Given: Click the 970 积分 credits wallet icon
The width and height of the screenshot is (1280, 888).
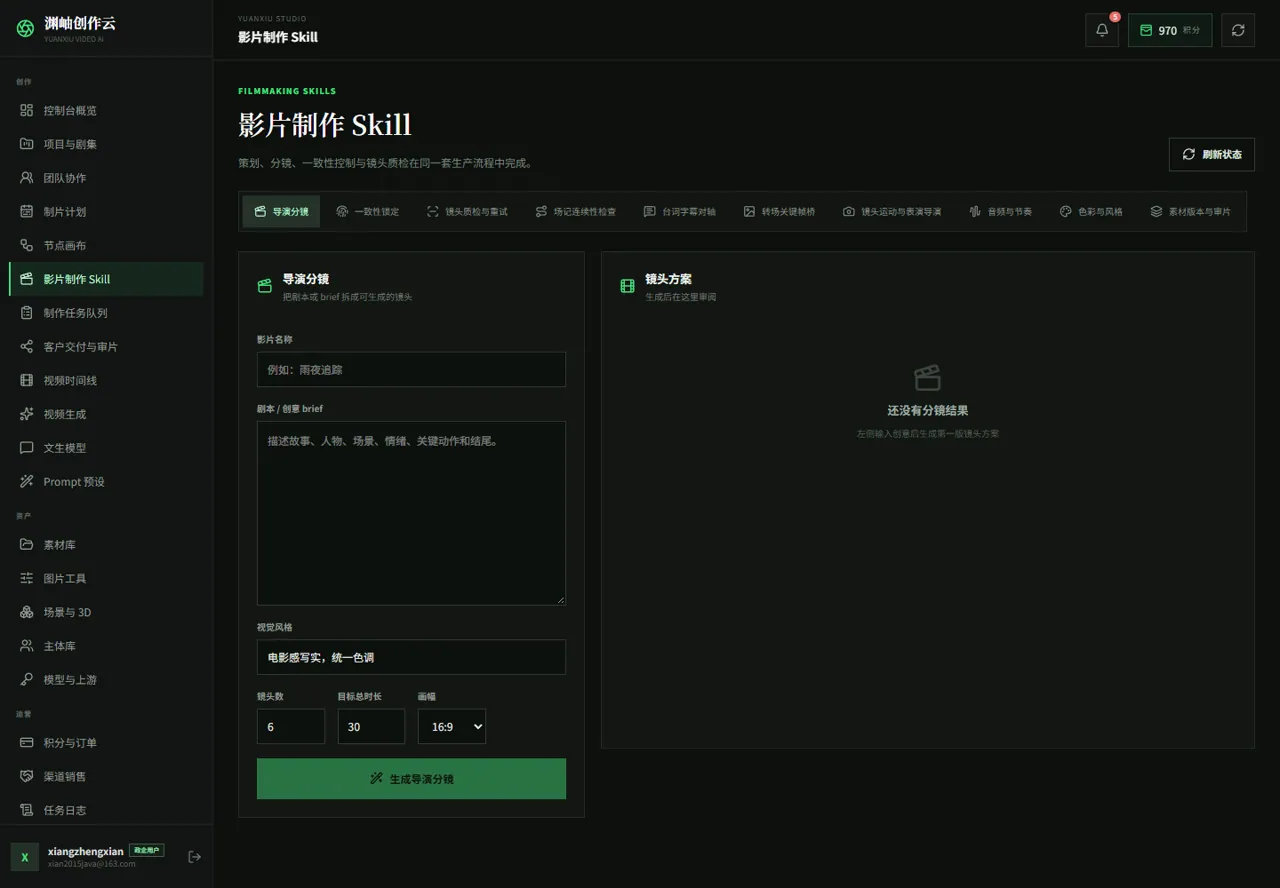Looking at the screenshot, I should click(x=1146, y=30).
